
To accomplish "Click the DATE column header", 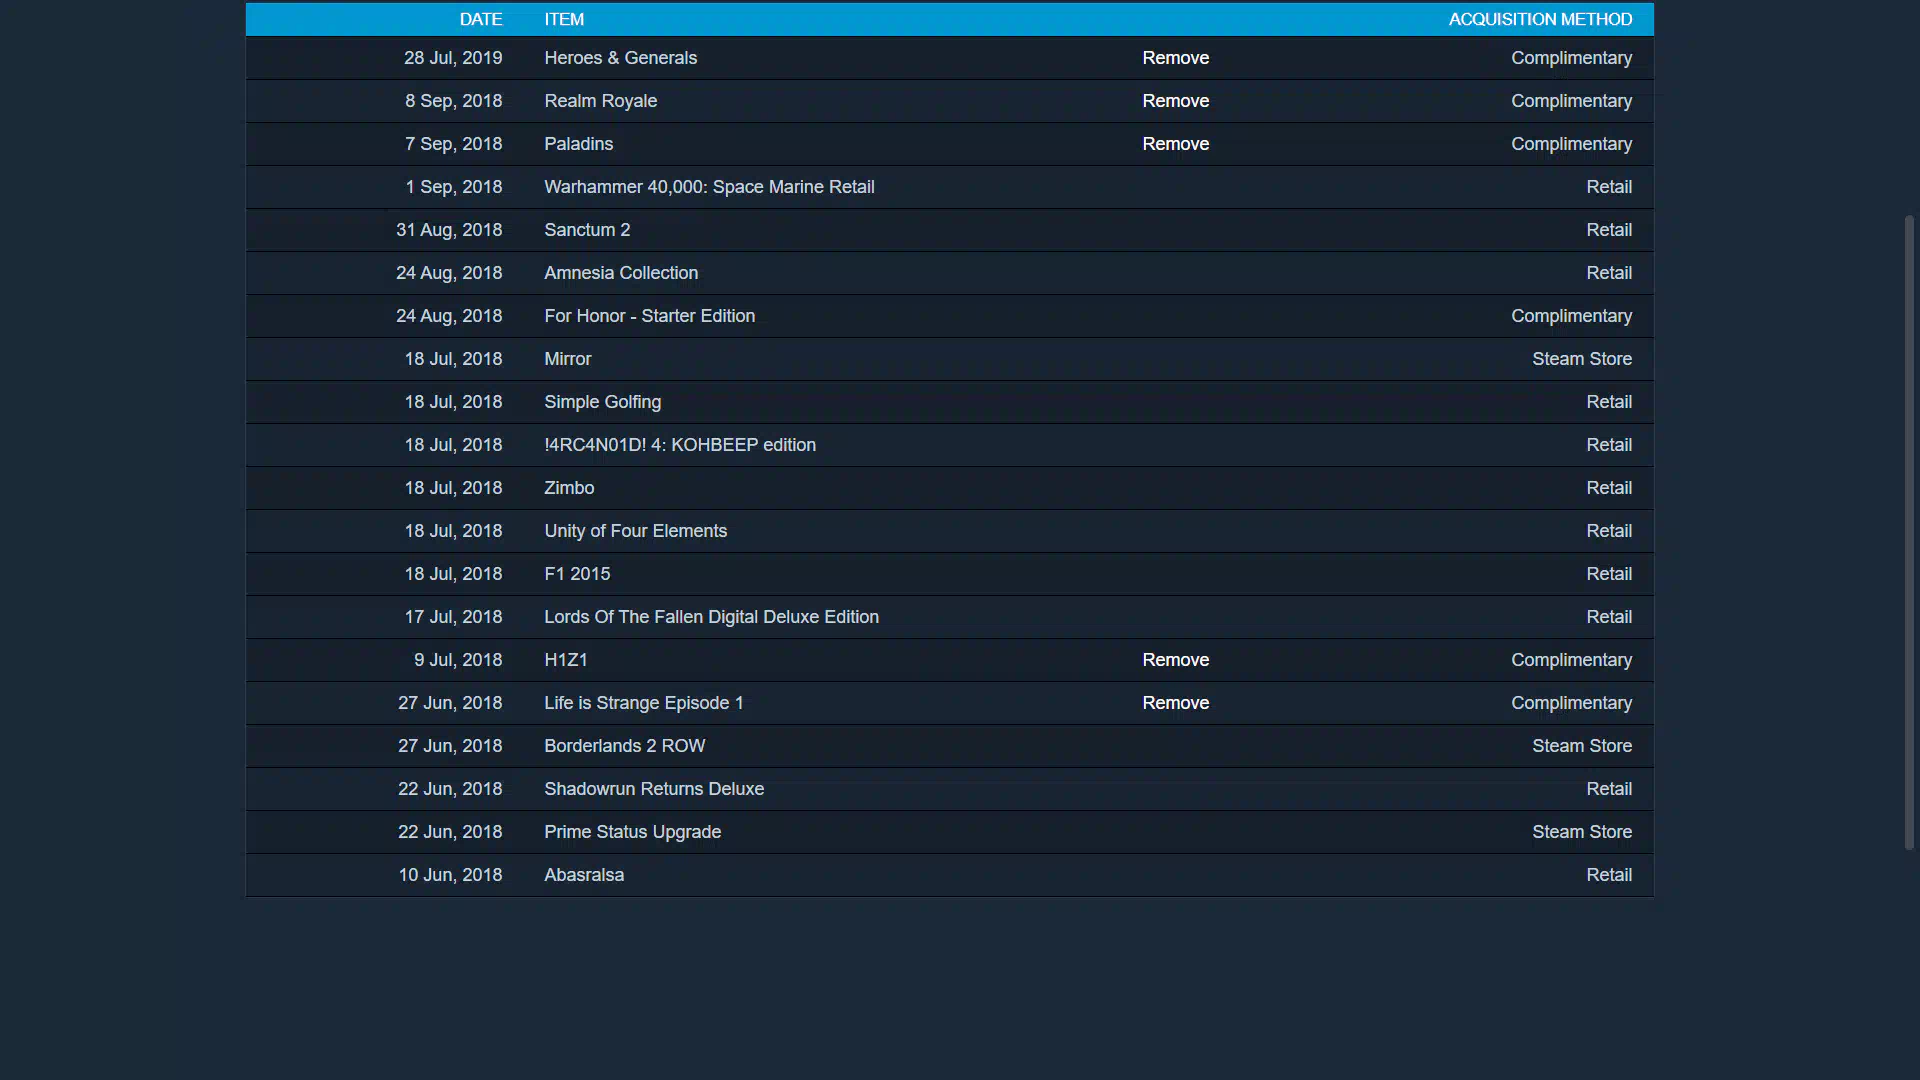I will tap(481, 19).
